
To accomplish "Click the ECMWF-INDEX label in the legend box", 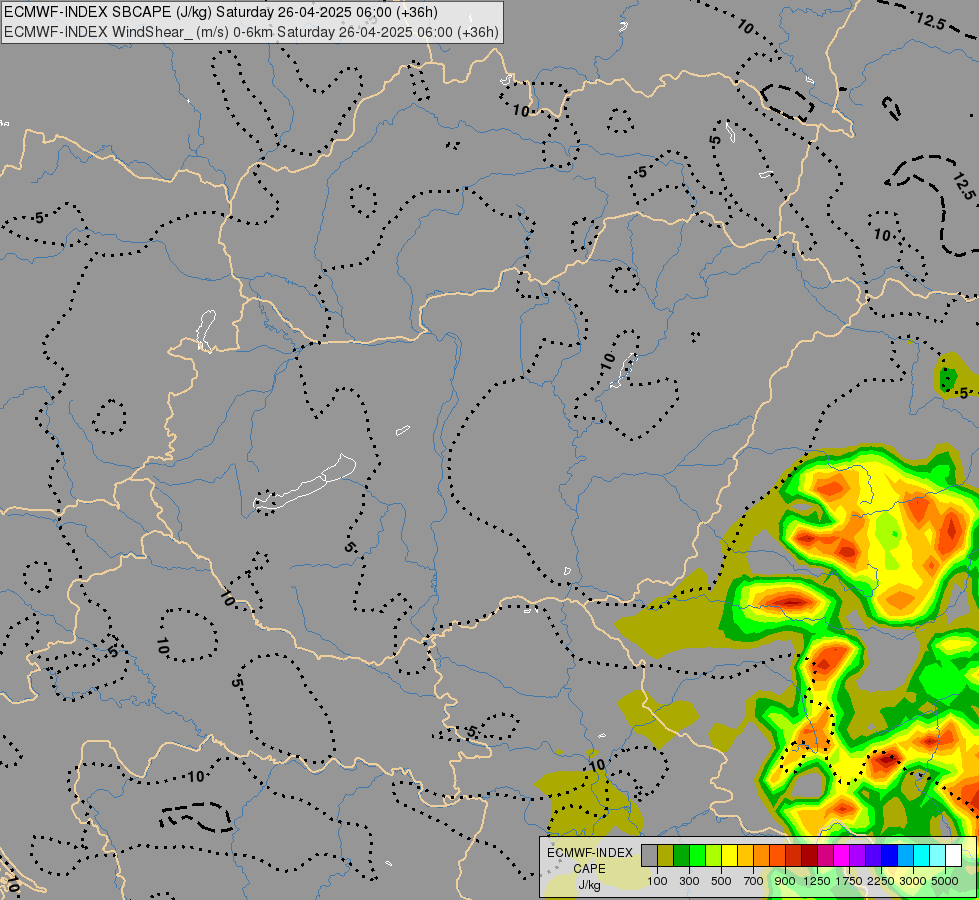I will click(589, 853).
